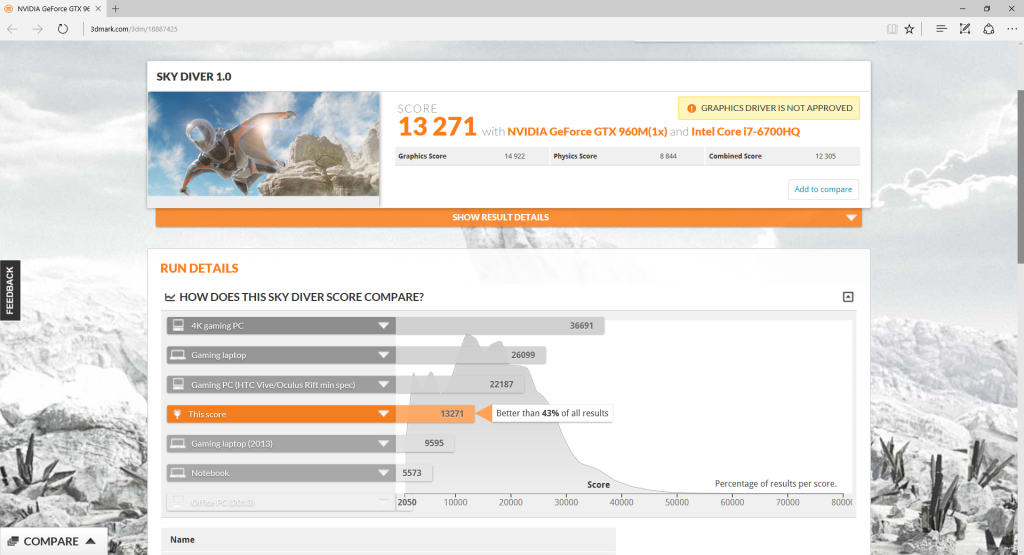Expand the Gaming laptop dropdown arrow

coord(383,355)
